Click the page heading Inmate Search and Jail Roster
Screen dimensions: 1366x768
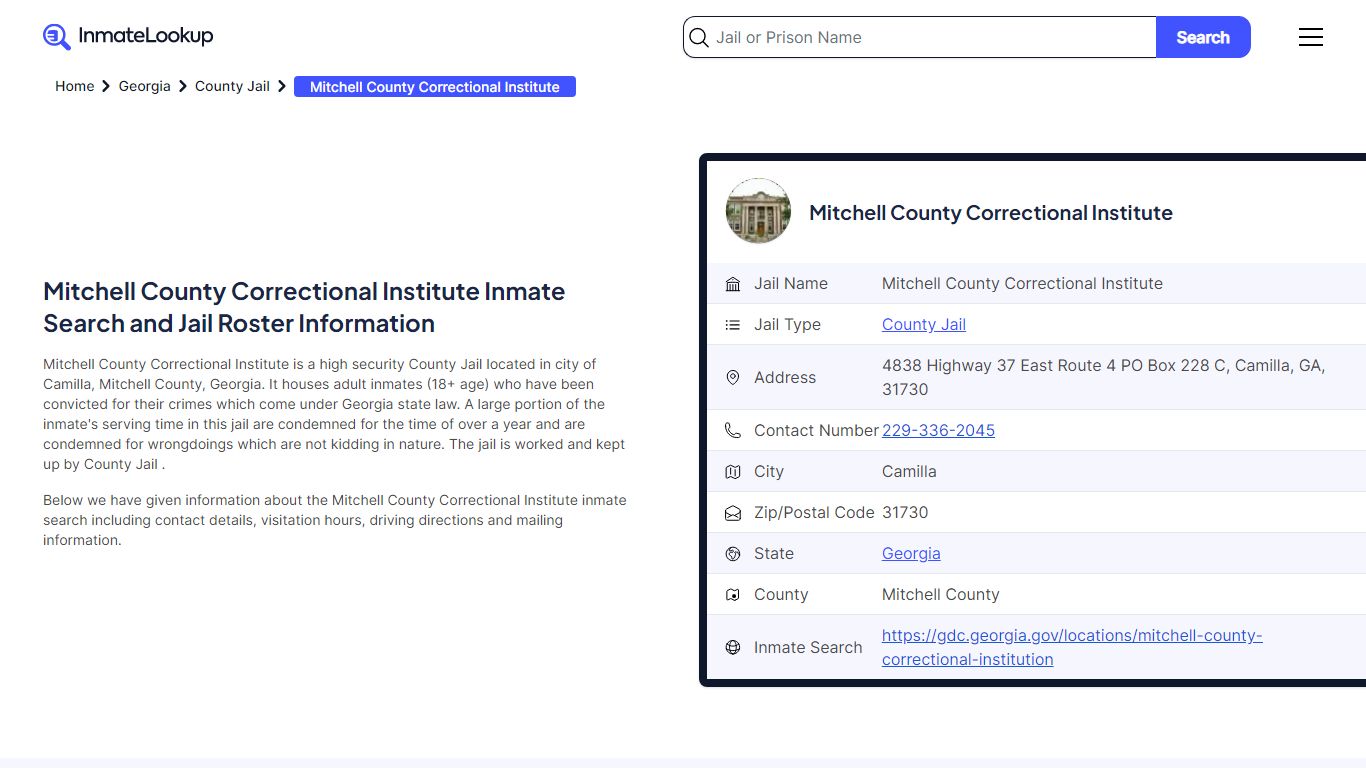point(304,307)
